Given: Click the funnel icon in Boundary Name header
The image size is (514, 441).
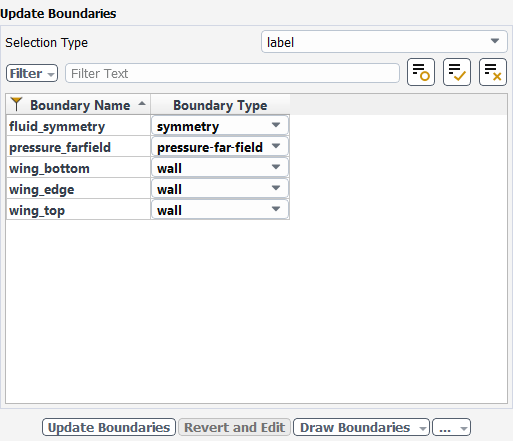Looking at the screenshot, I should (16, 104).
